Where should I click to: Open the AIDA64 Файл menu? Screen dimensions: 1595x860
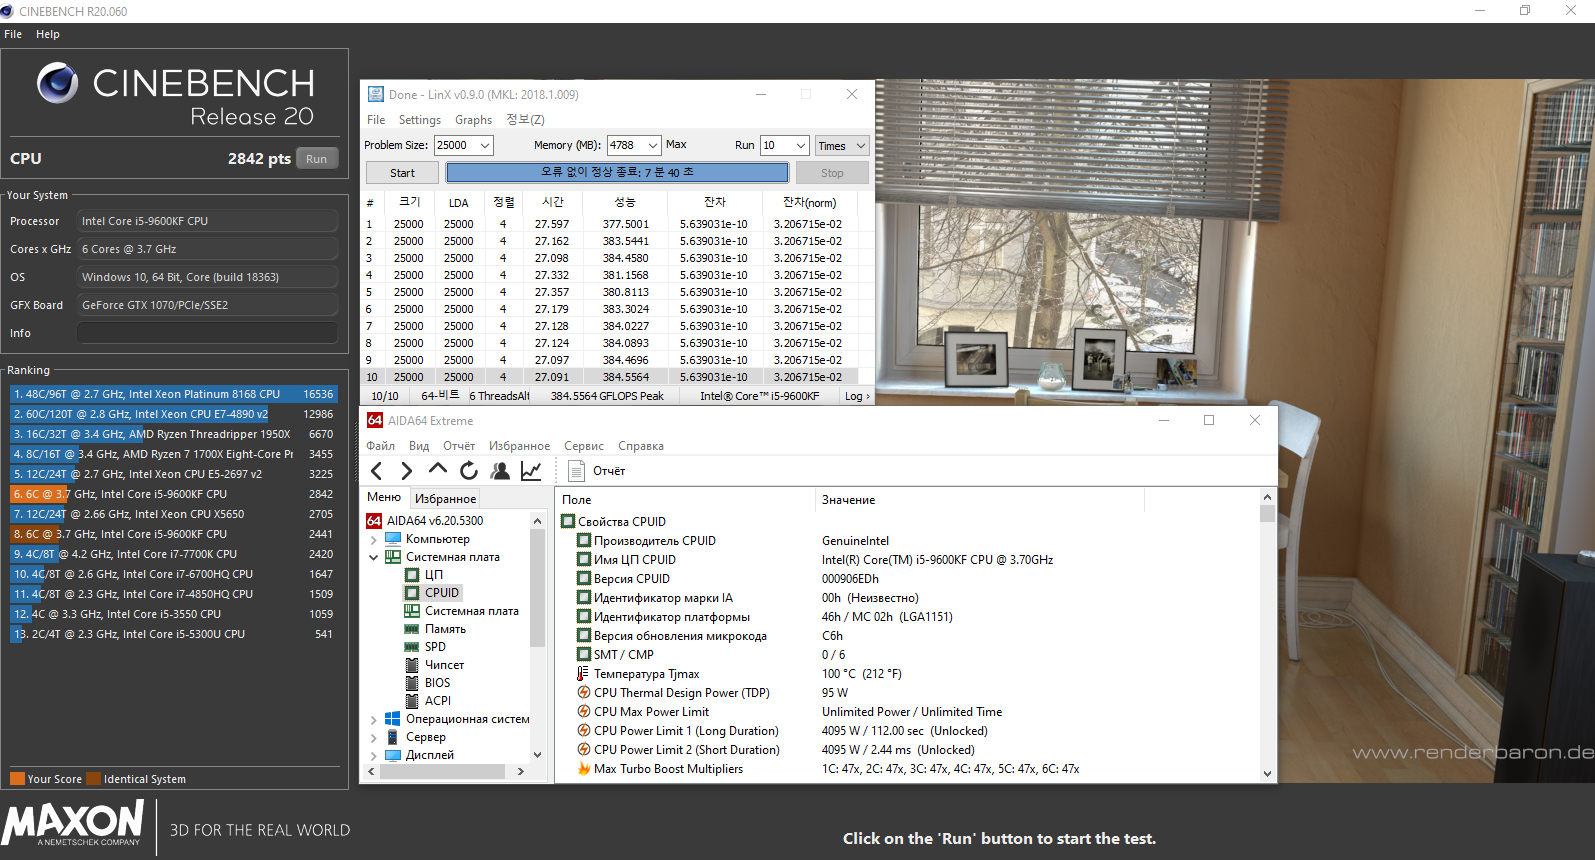[x=380, y=446]
